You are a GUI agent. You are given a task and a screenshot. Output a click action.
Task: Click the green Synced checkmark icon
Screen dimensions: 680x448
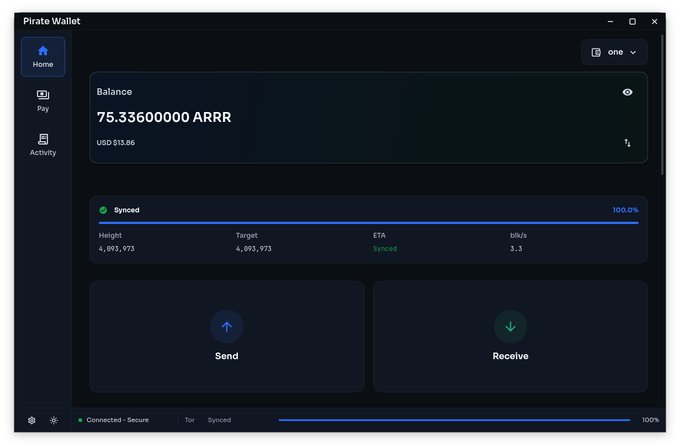(103, 210)
